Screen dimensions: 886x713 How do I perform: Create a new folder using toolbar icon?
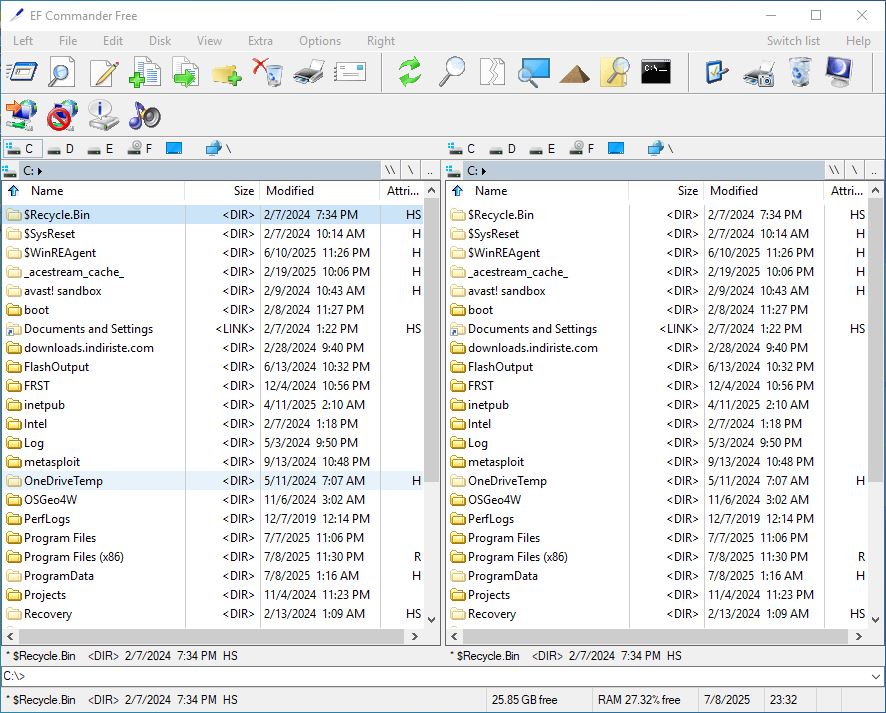point(227,74)
